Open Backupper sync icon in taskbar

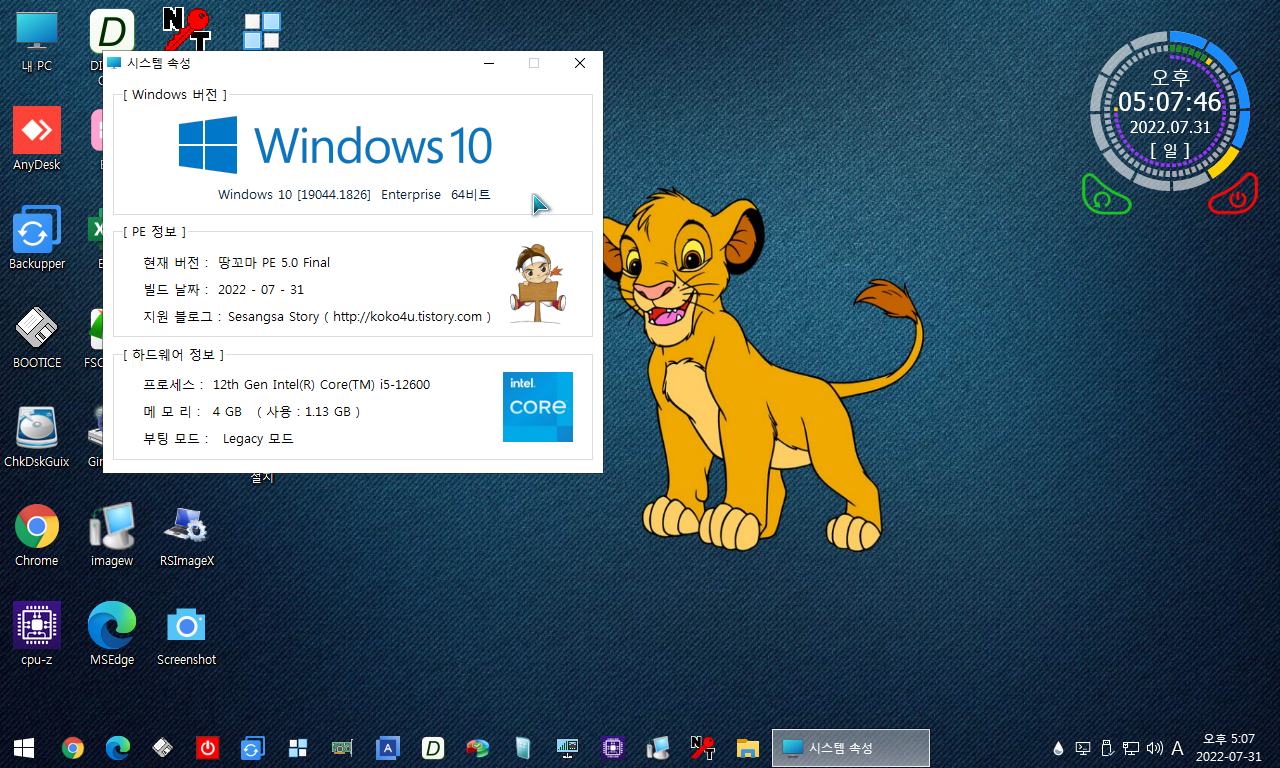[x=253, y=747]
